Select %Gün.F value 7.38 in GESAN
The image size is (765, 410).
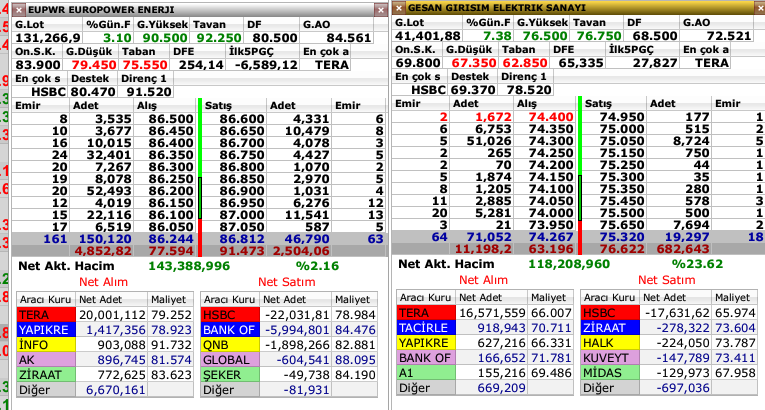[497, 36]
